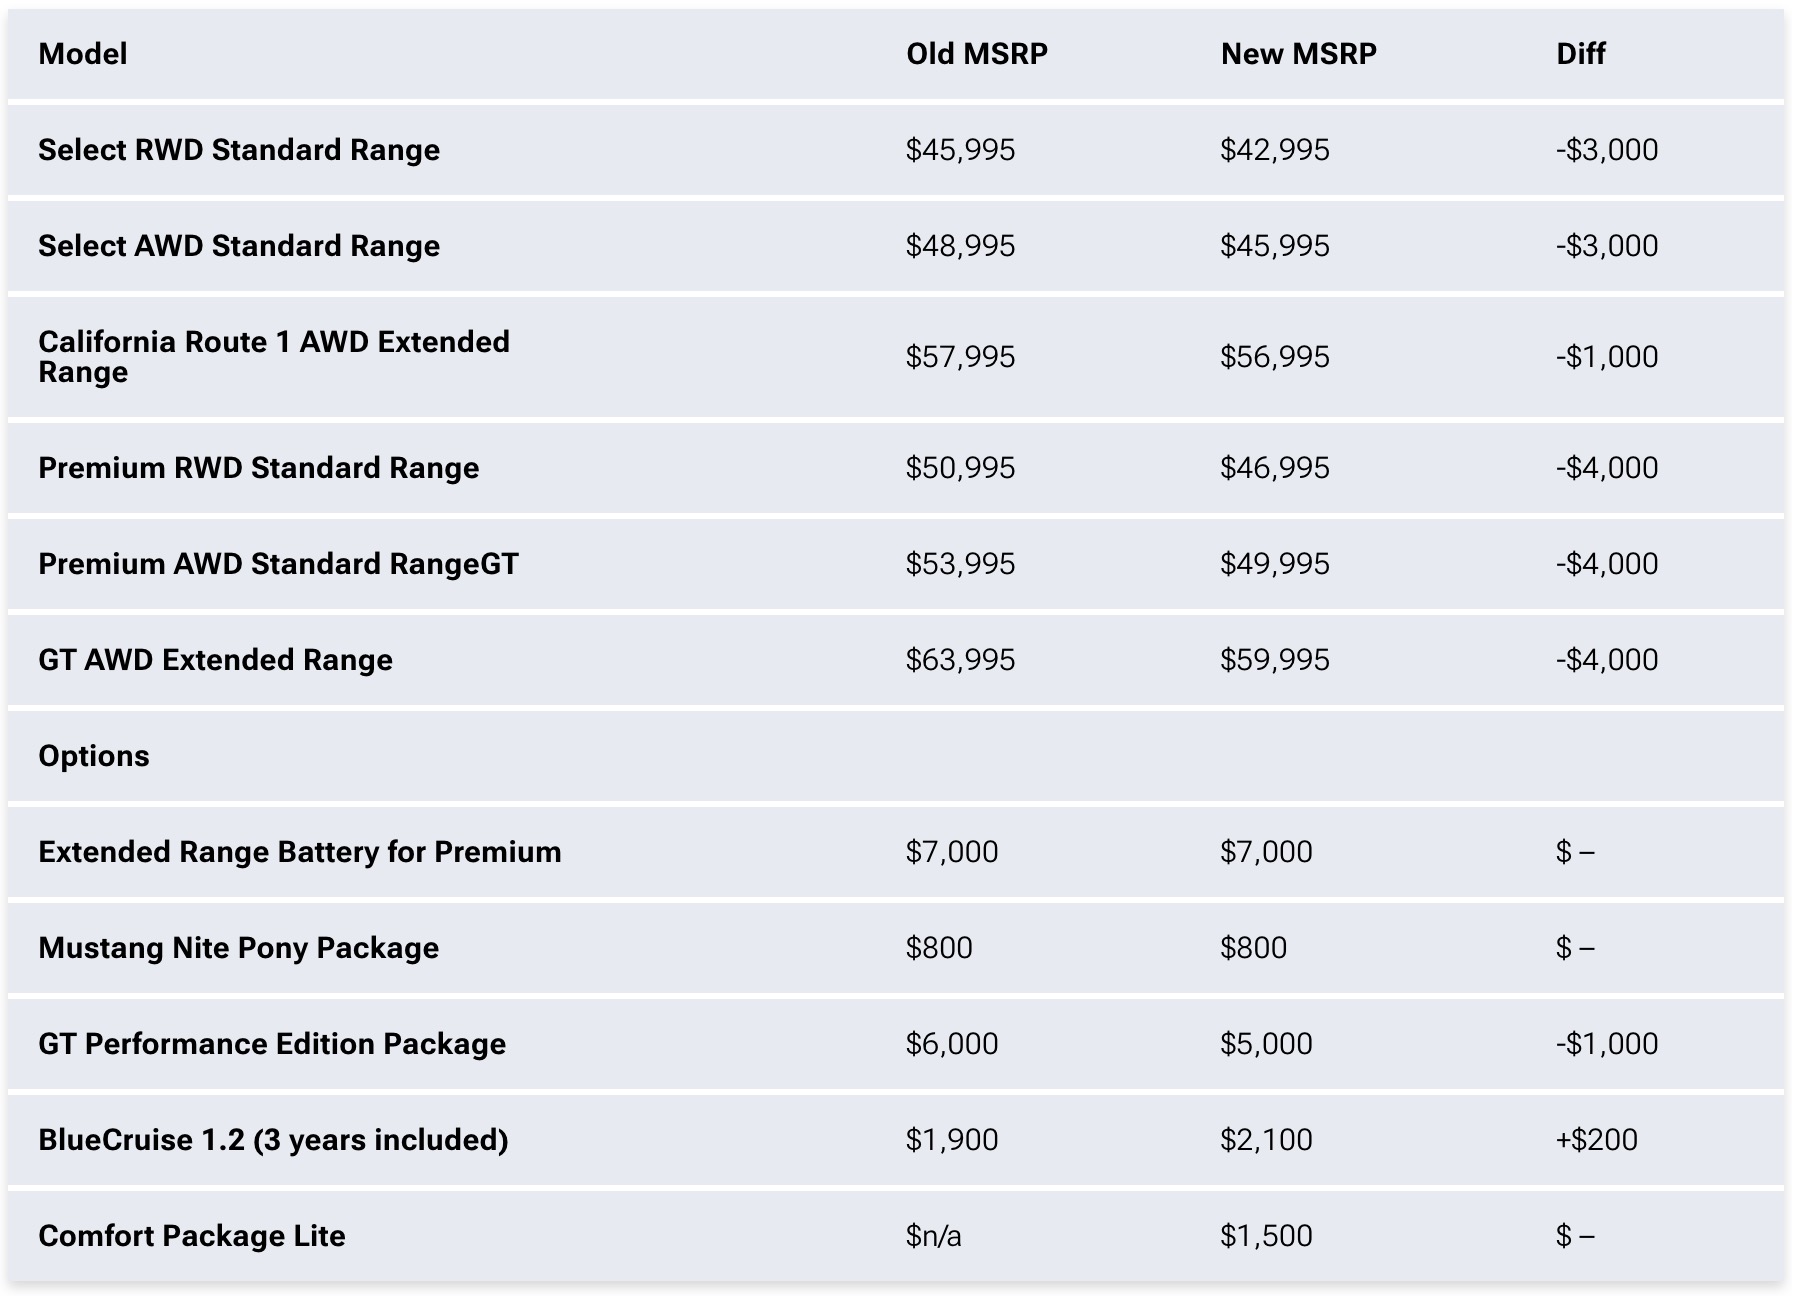Image resolution: width=1804 pixels, height=1296 pixels.
Task: Click the Model column header
Action: 83,54
